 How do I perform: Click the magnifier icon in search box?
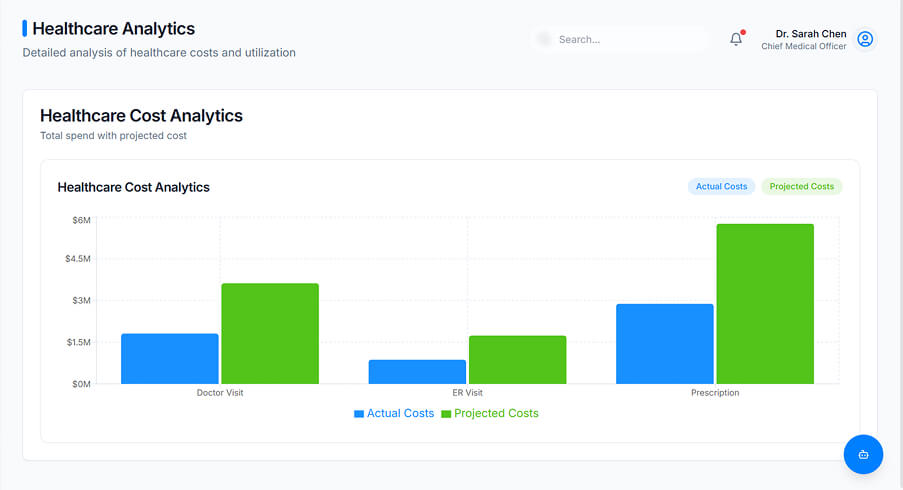pyautogui.click(x=544, y=39)
